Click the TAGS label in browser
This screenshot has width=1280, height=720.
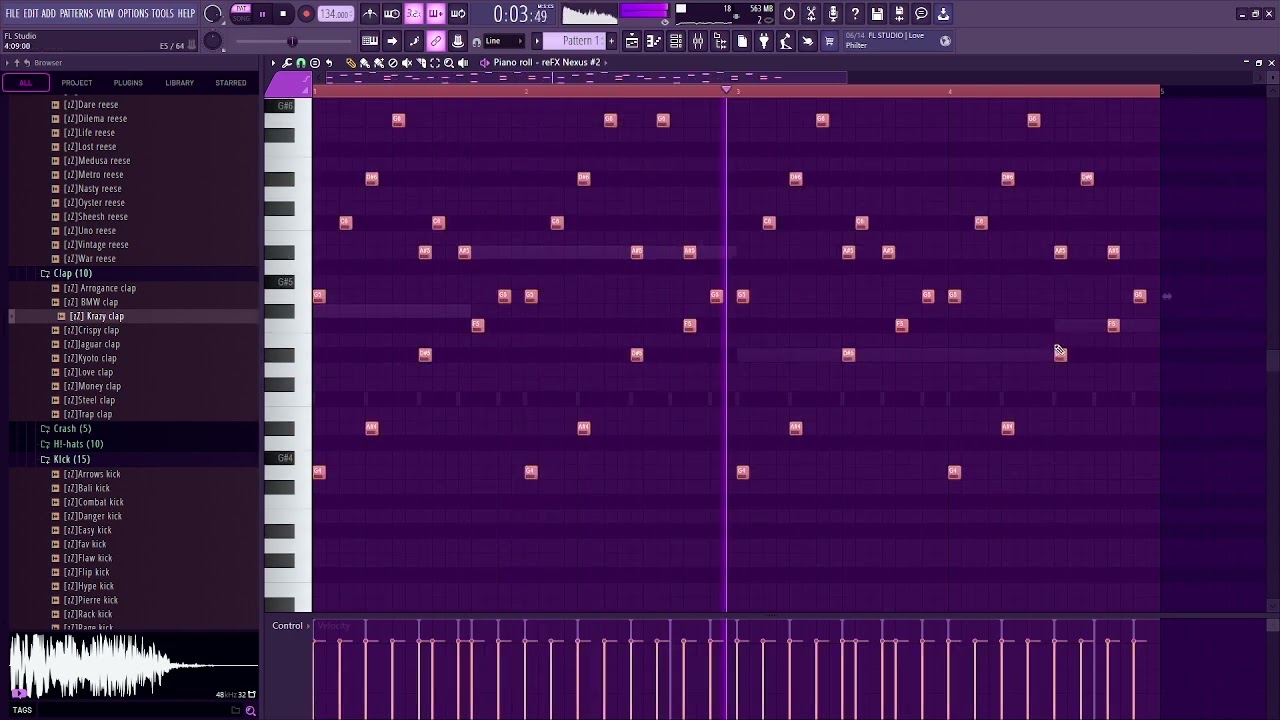(22, 710)
